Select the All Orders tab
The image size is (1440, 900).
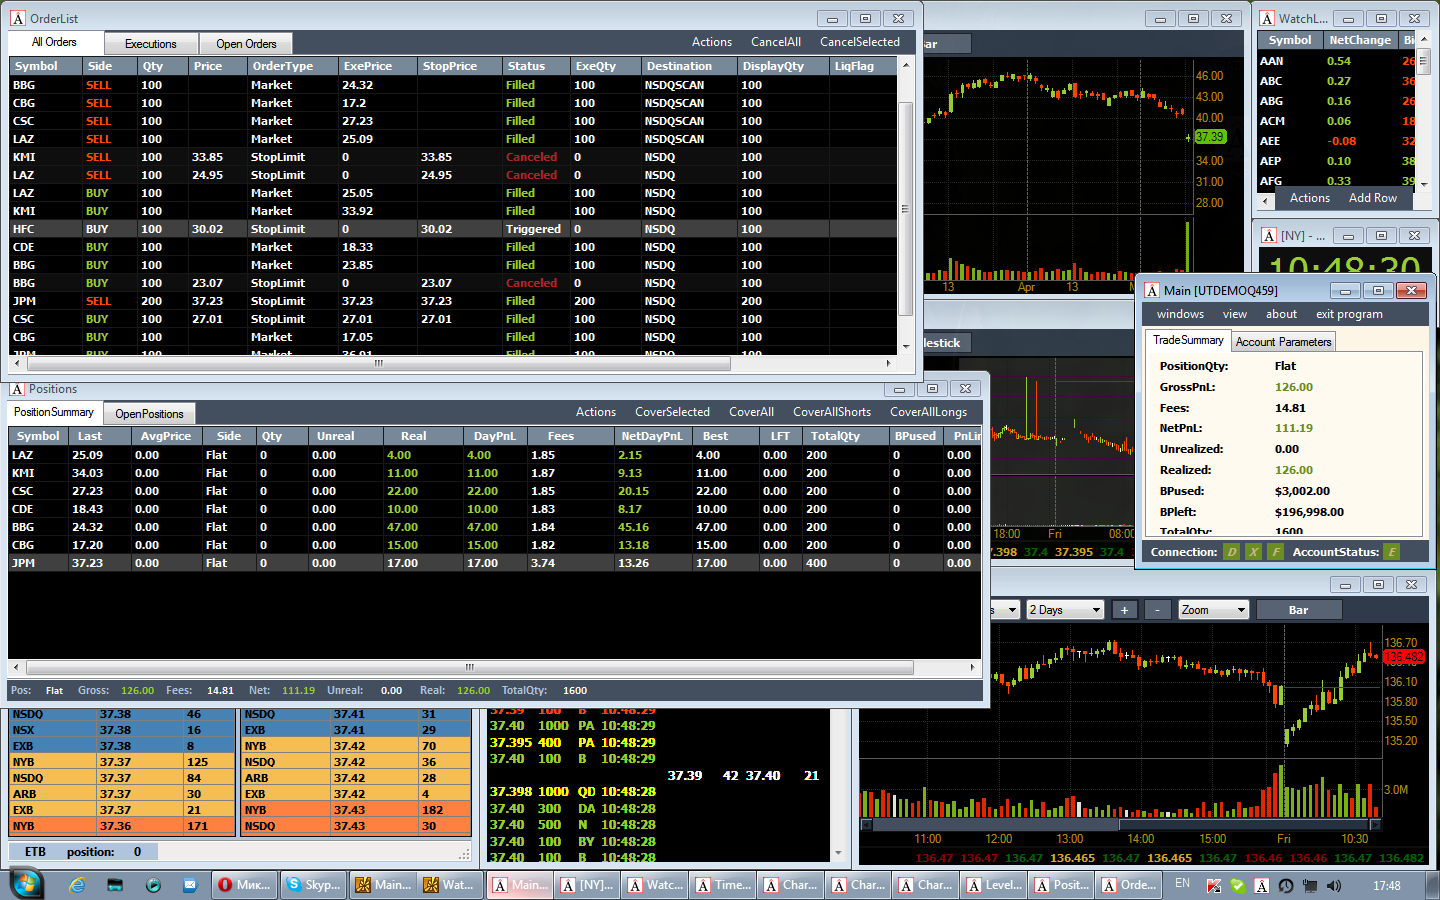54,42
